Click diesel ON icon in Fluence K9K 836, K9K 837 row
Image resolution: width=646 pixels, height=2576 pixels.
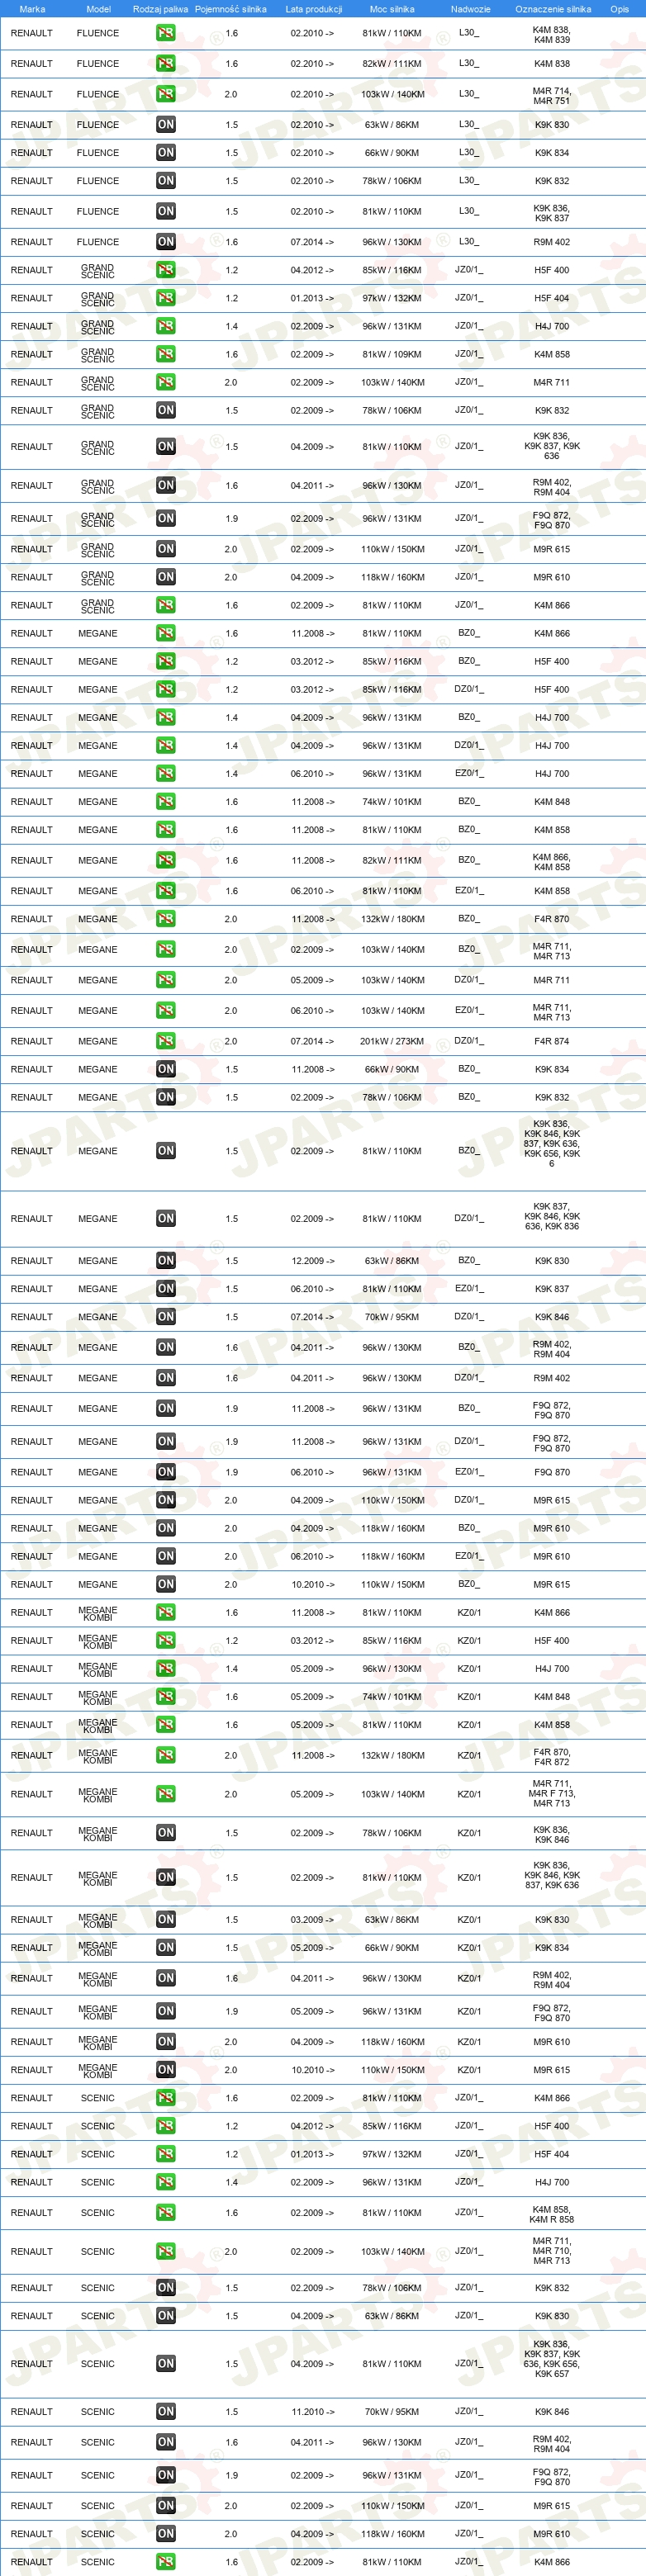(x=166, y=211)
